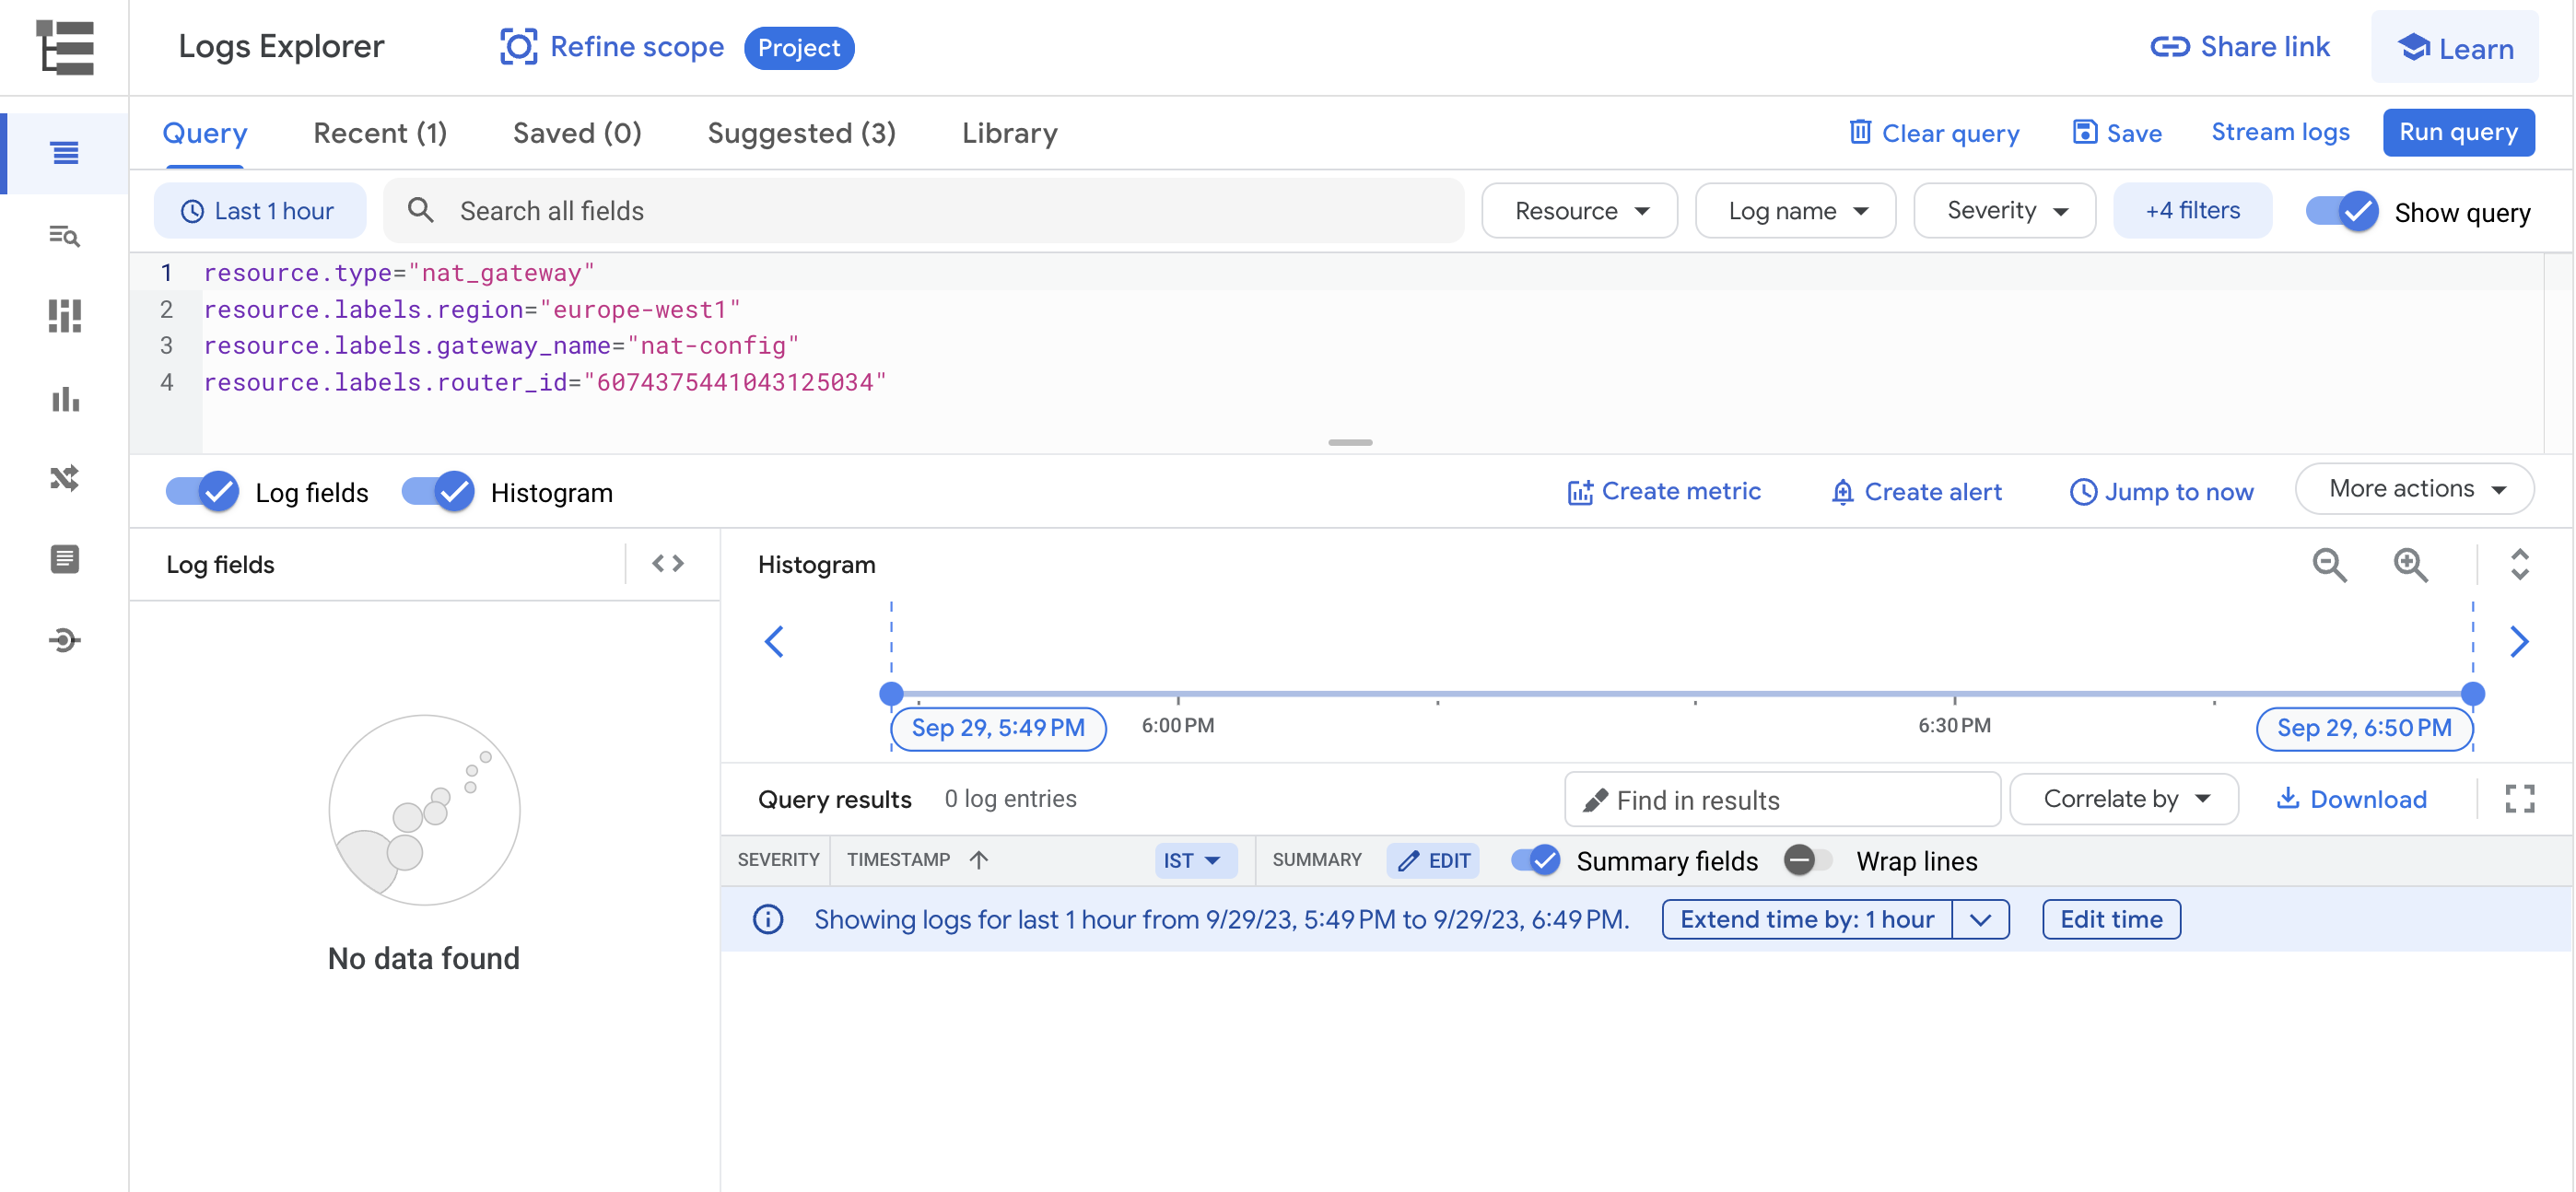Open the Resource dropdown filter
The image size is (2576, 1192).
[x=1577, y=210]
